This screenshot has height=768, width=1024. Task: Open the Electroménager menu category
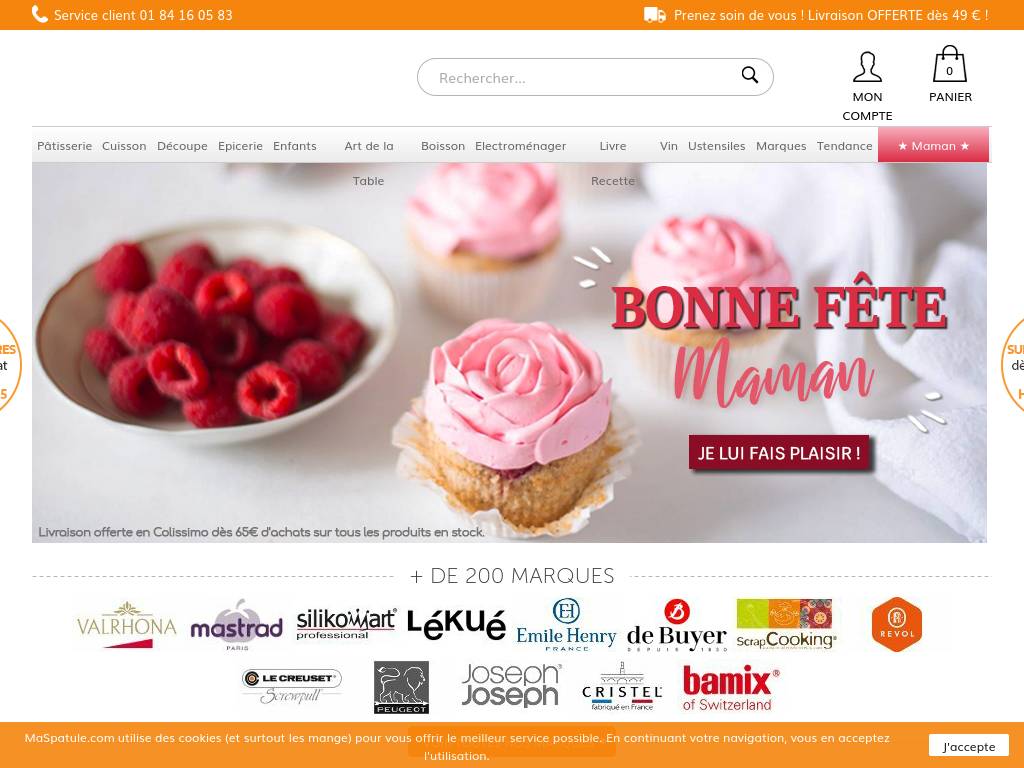[x=520, y=146]
